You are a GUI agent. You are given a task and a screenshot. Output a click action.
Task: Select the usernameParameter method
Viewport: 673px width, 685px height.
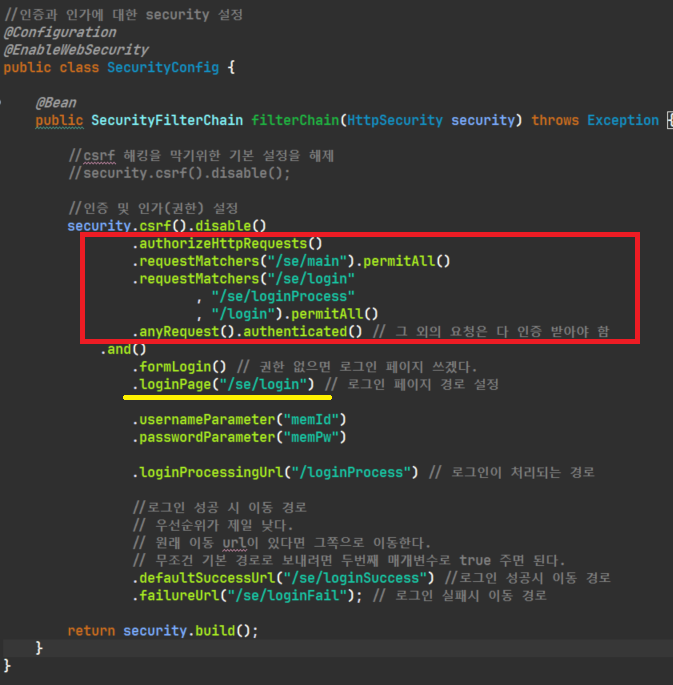pyautogui.click(x=207, y=419)
